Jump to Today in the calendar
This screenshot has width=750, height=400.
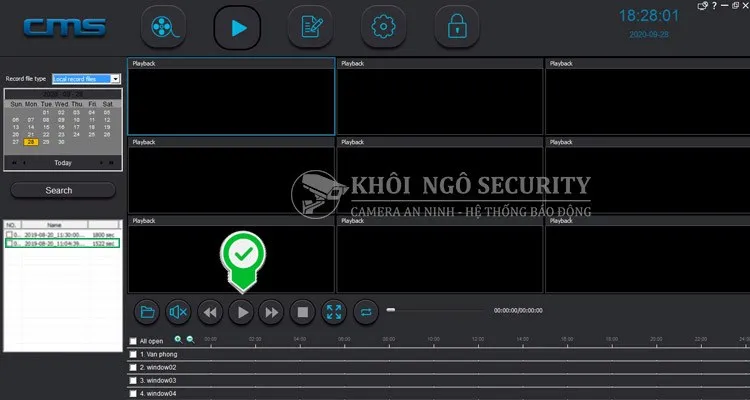(x=63, y=163)
